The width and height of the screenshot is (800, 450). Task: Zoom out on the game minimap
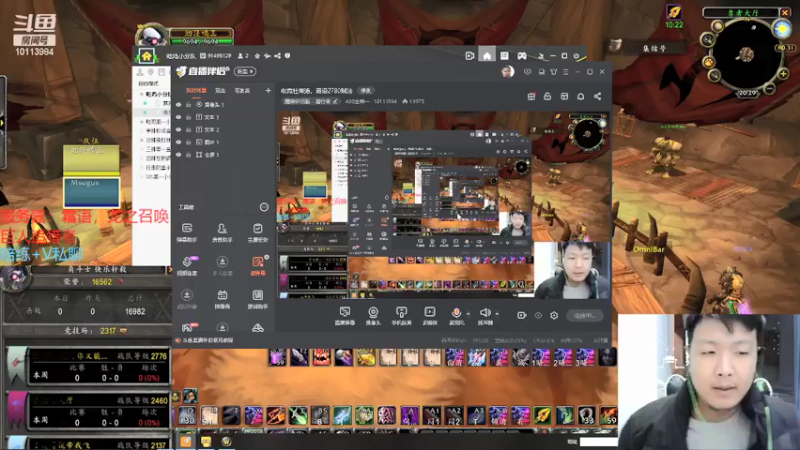point(770,89)
